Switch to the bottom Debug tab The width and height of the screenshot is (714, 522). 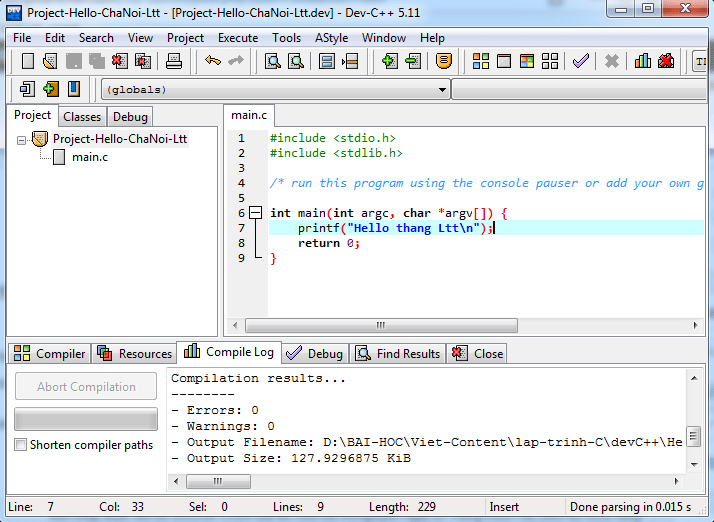point(315,353)
